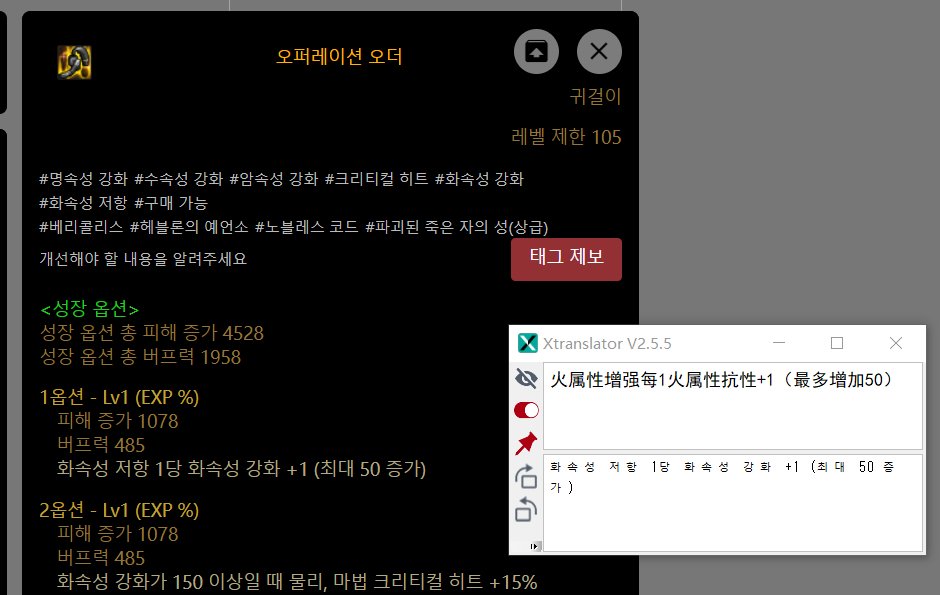
Task: Click the 귀걸이 item type text
Action: click(x=595, y=96)
